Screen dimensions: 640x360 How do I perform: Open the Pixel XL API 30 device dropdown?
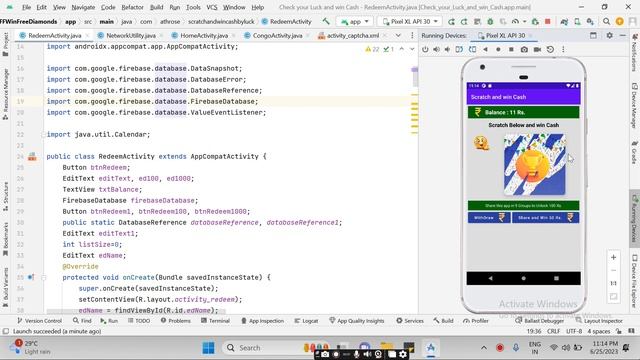(409, 22)
